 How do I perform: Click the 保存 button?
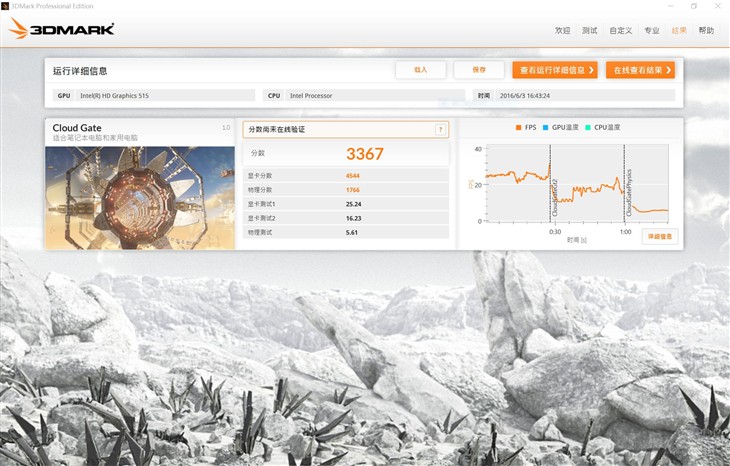pyautogui.click(x=479, y=70)
